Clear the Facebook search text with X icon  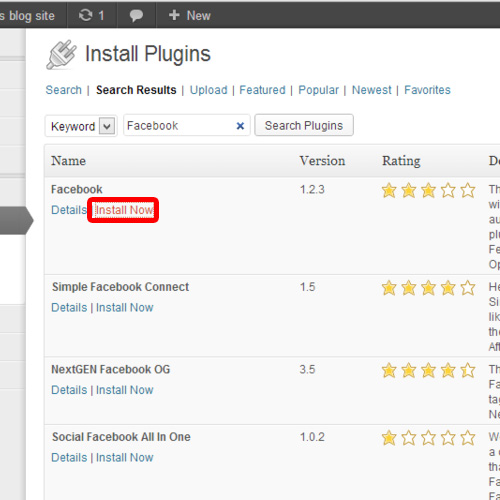240,126
